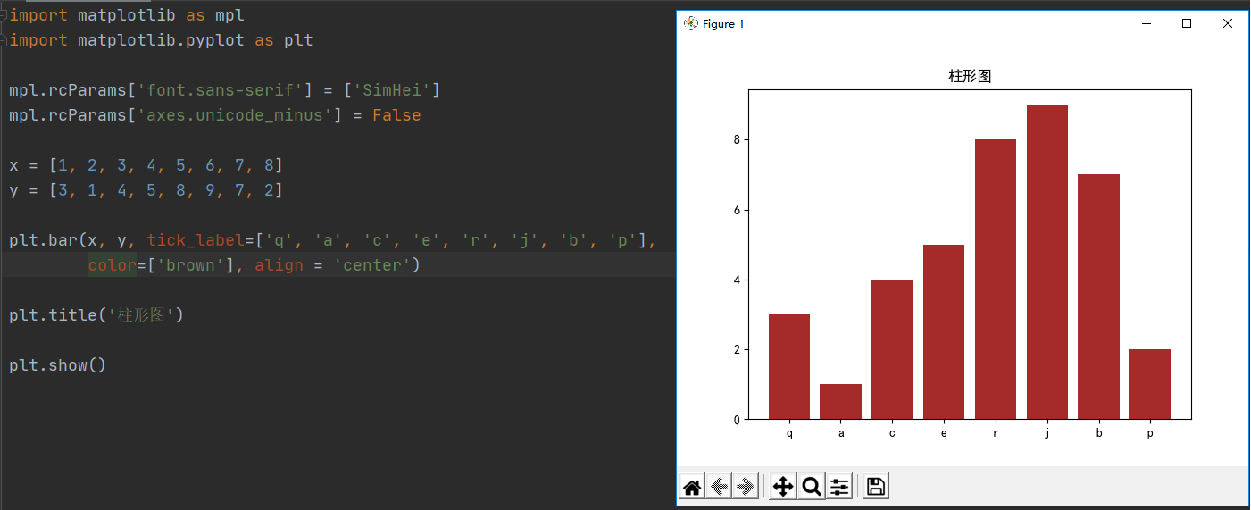The image size is (1251, 510).
Task: Click the chart title 柱形图
Action: click(969, 76)
